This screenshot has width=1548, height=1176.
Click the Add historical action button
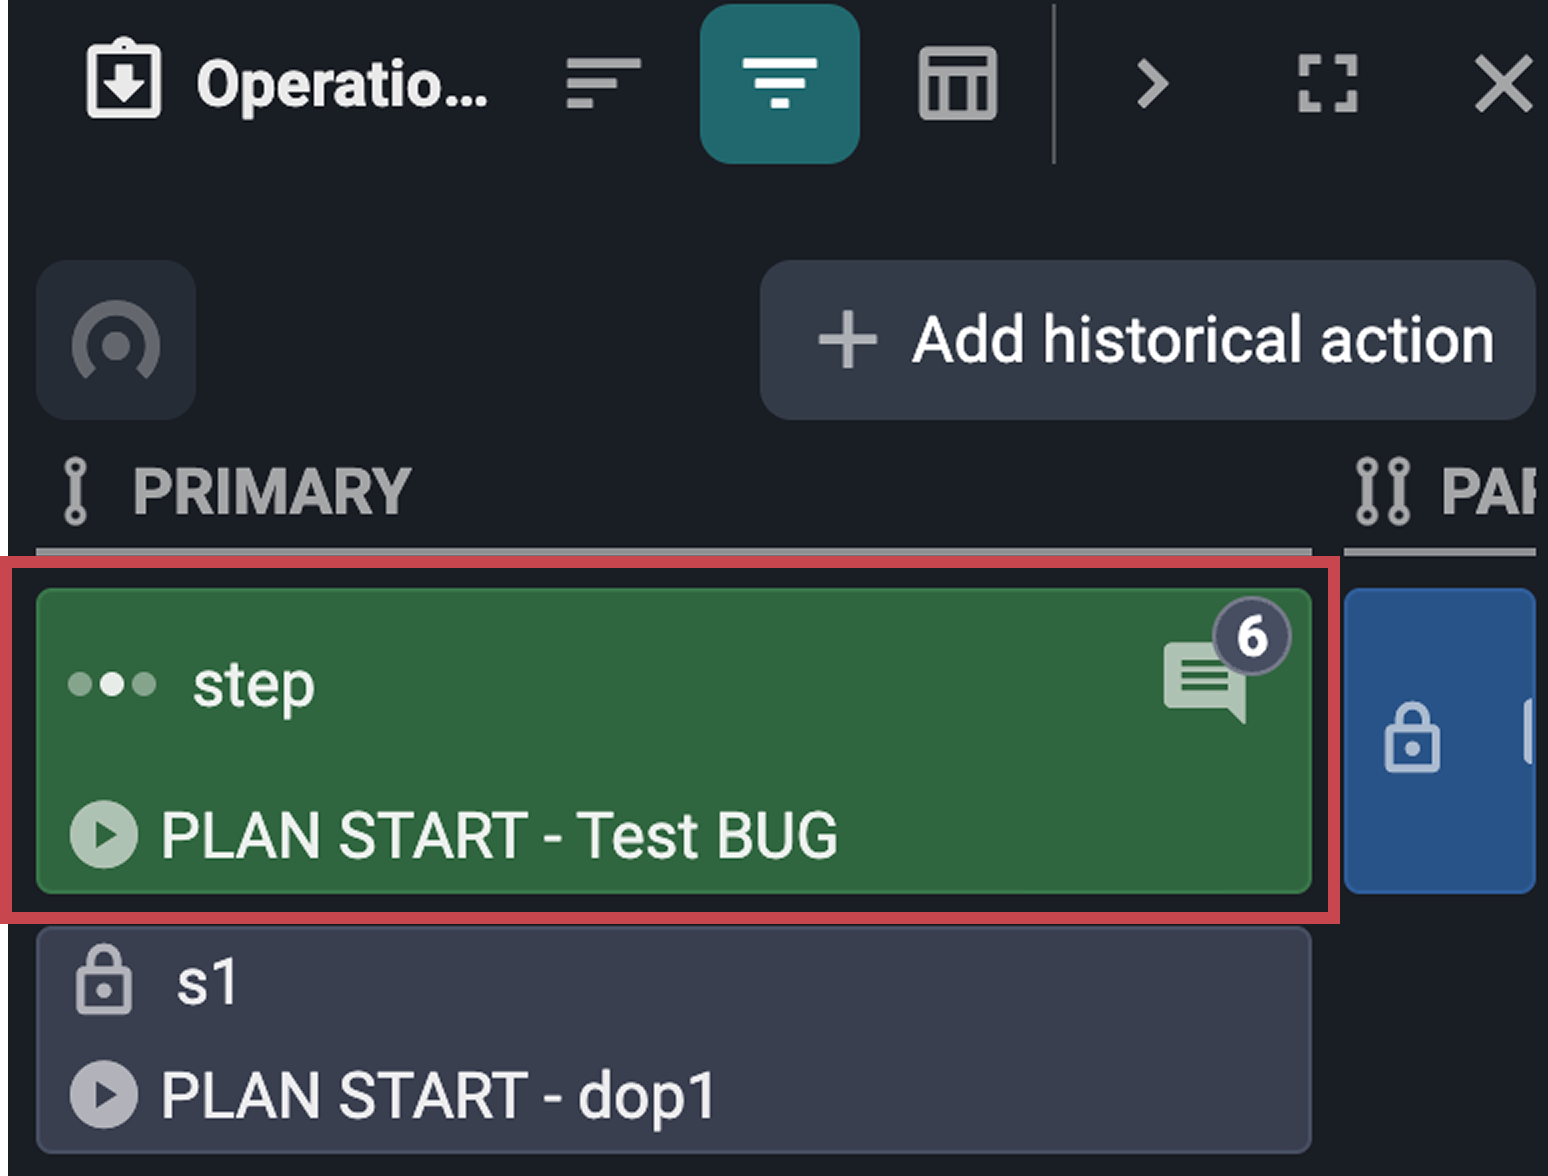pos(1148,340)
